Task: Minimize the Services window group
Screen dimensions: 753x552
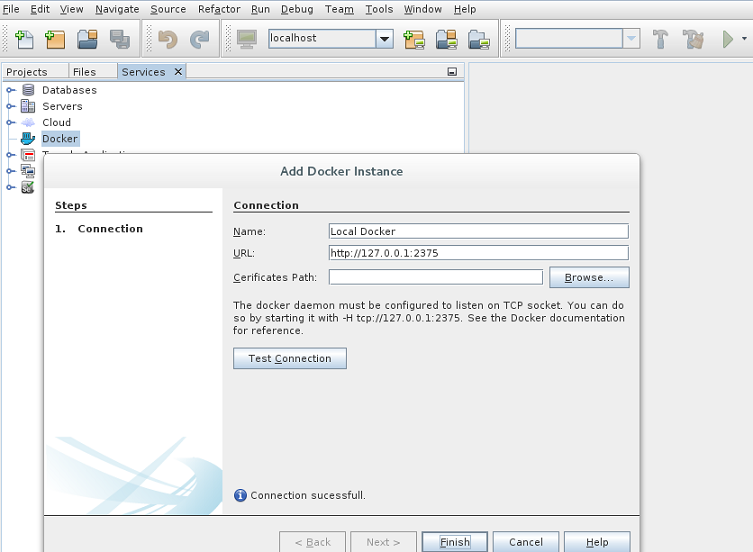Action: (452, 72)
